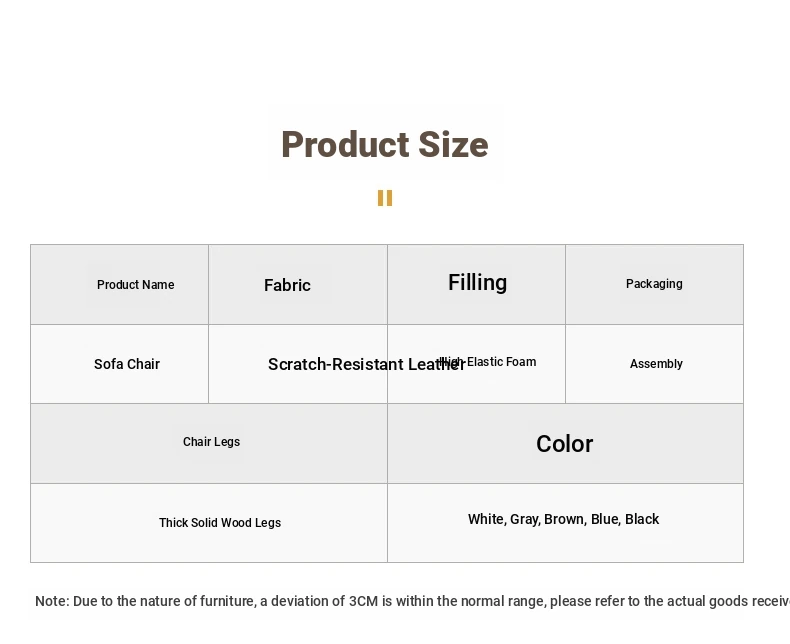Click the word "White" in the color list
This screenshot has height=644, width=790.
[486, 519]
